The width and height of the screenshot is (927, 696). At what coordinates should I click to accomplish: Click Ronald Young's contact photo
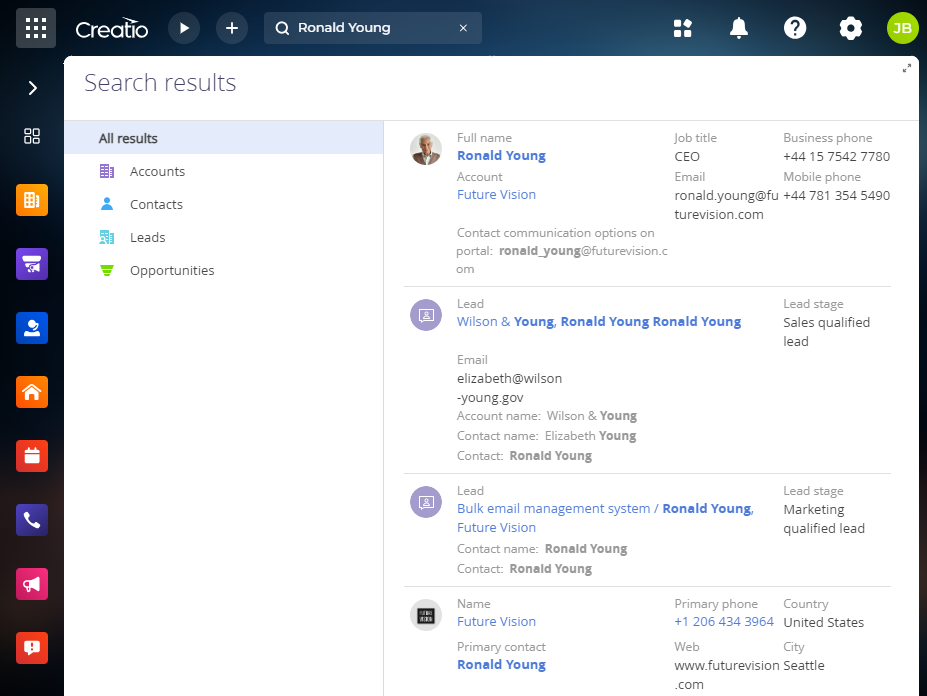(x=426, y=149)
